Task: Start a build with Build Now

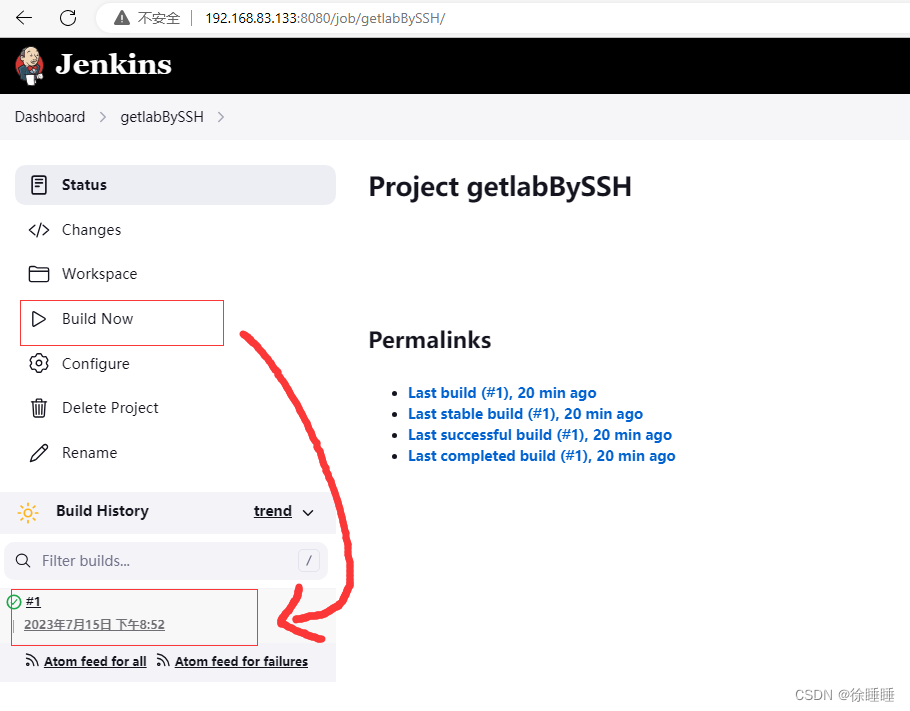Action: point(175,319)
